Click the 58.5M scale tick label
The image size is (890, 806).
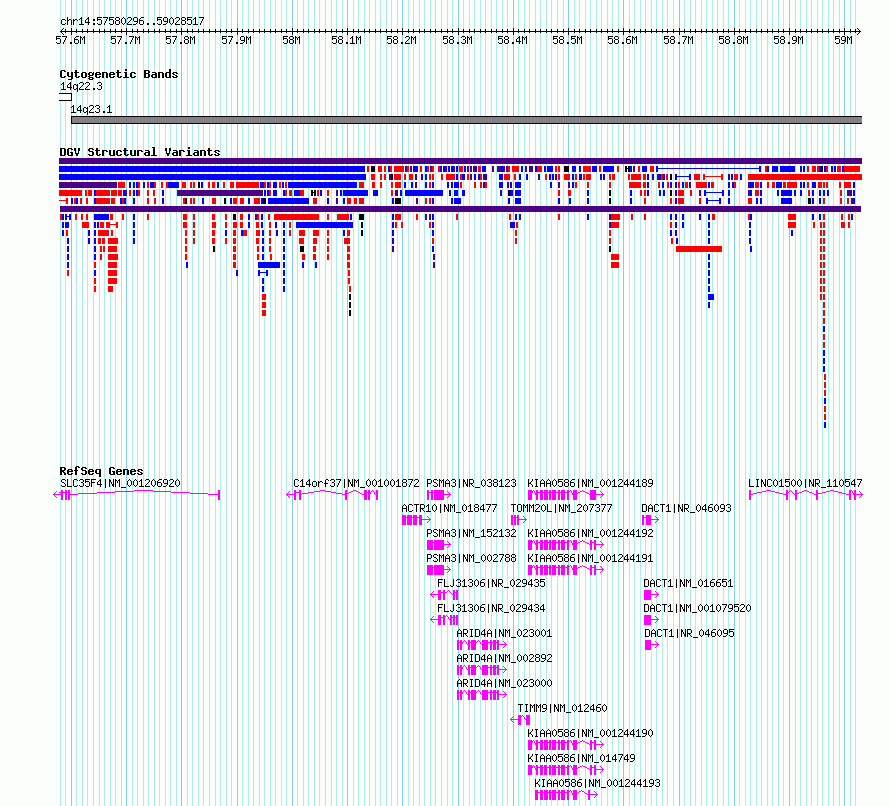pyautogui.click(x=568, y=40)
